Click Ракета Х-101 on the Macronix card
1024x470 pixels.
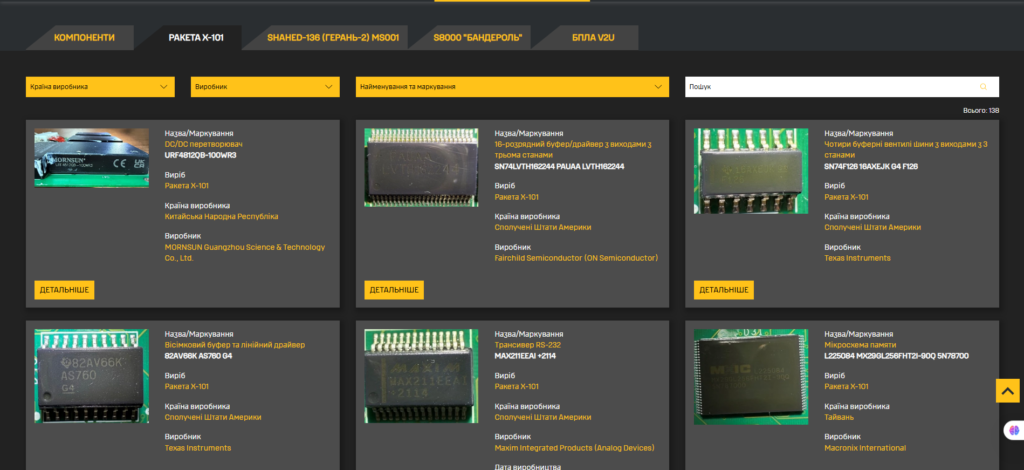(846, 386)
